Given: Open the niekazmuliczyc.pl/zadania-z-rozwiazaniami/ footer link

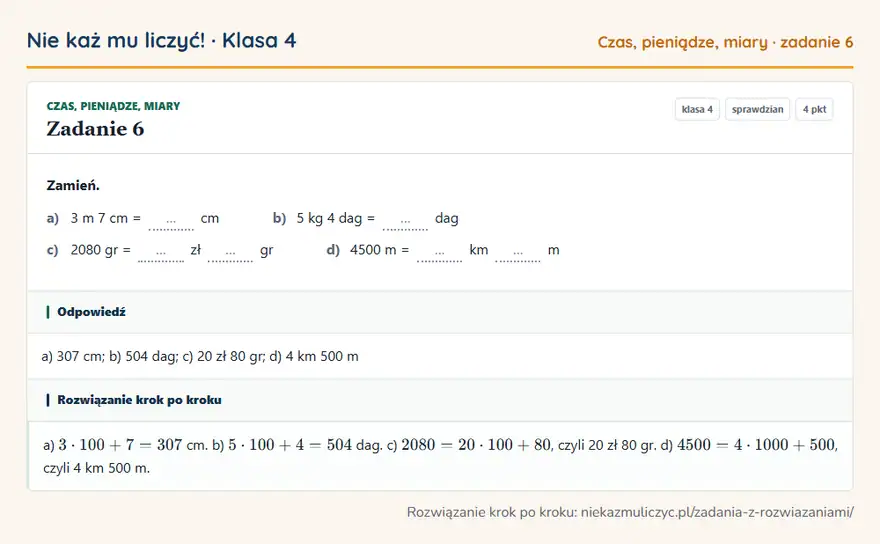Looking at the screenshot, I should 717,512.
